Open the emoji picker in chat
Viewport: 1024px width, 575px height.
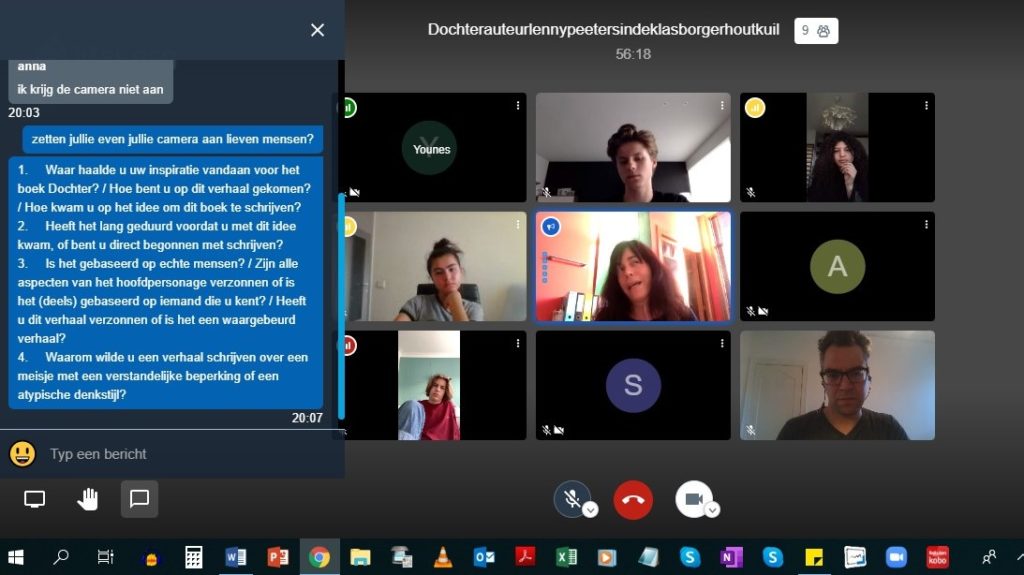[22, 454]
